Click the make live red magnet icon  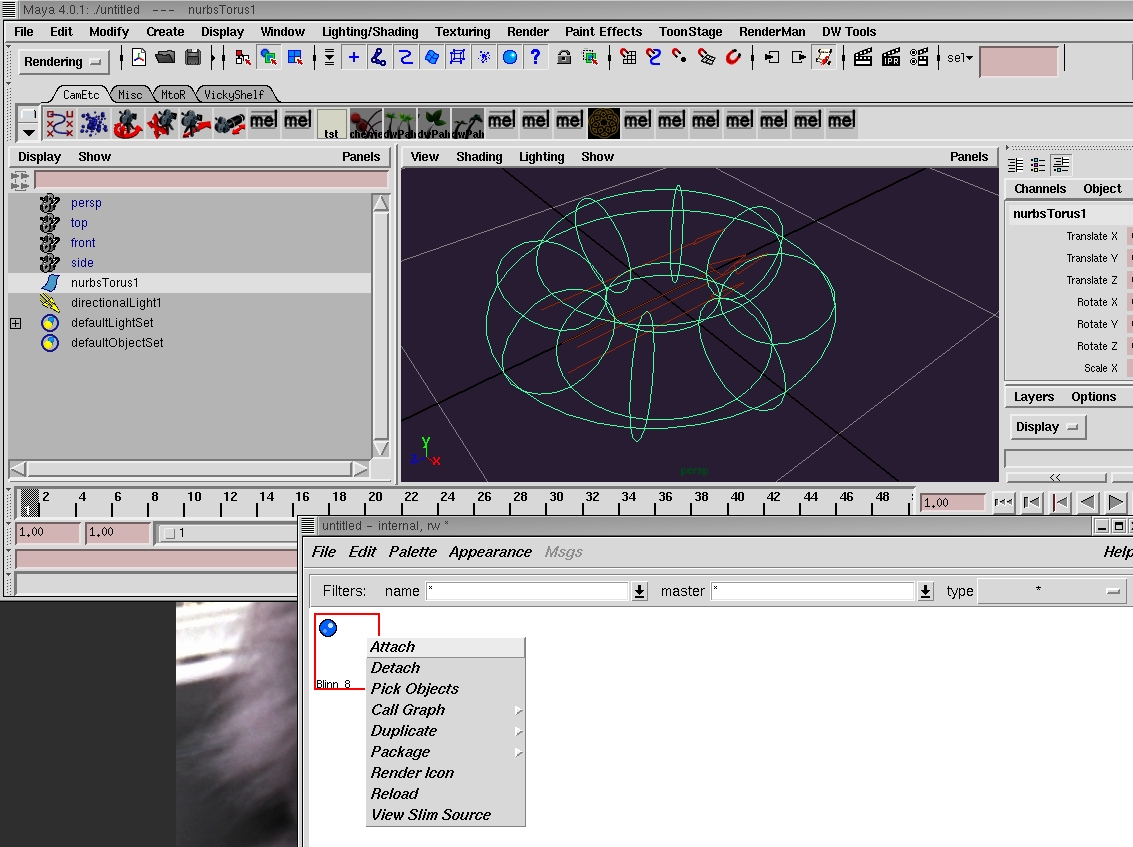pos(733,58)
